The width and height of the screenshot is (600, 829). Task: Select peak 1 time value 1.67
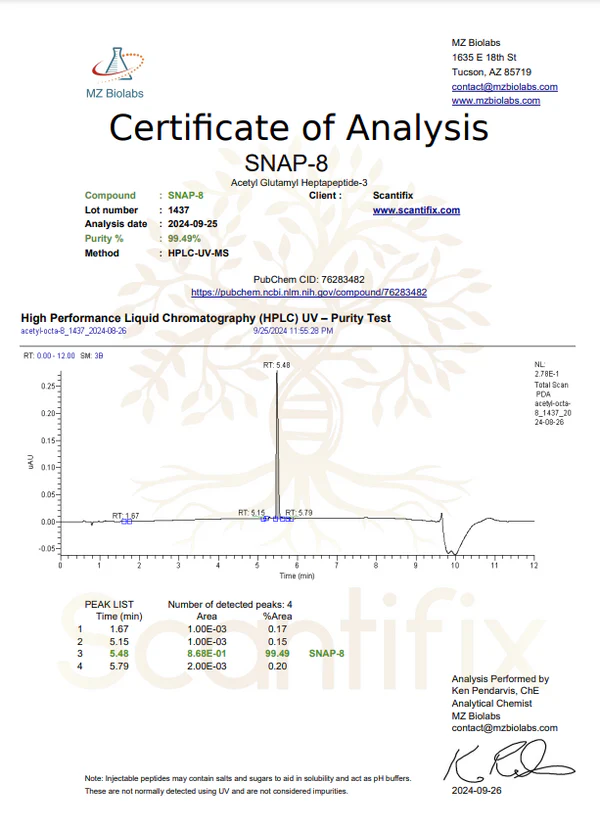point(119,629)
